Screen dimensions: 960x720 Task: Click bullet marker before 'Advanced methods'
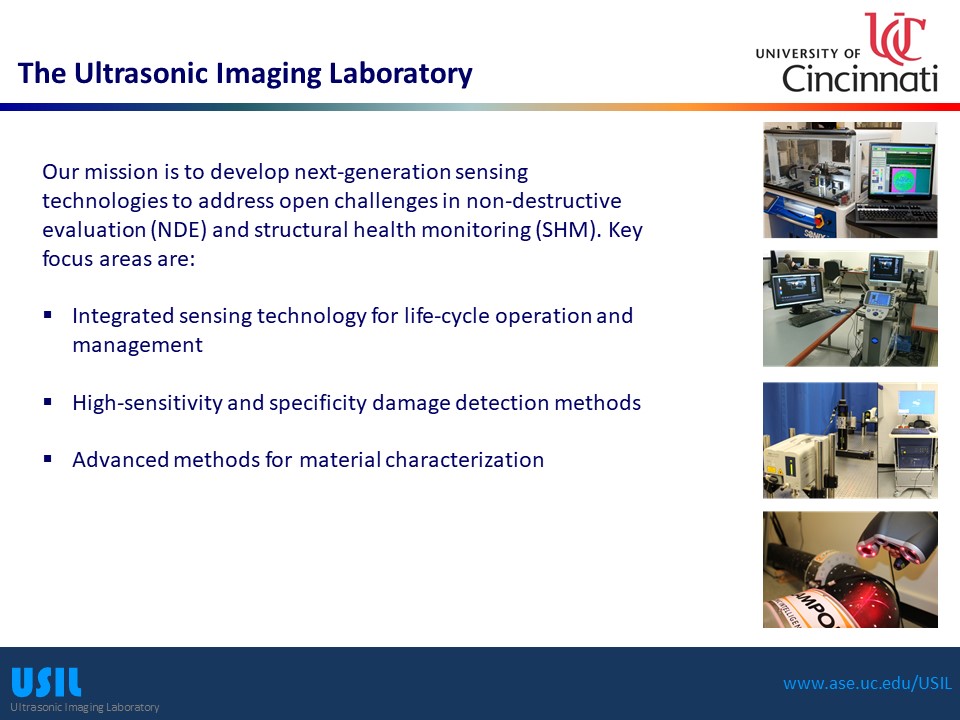pos(48,459)
